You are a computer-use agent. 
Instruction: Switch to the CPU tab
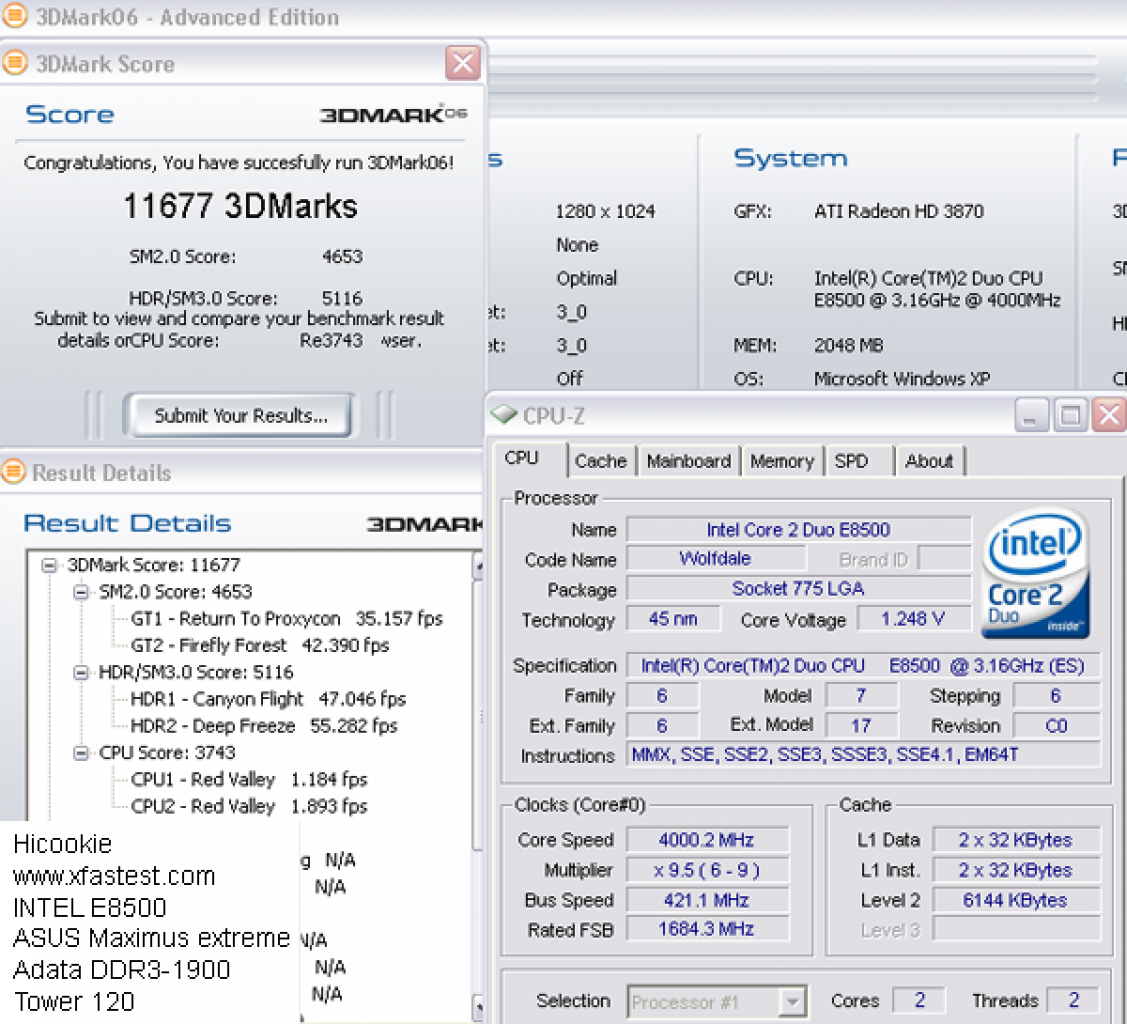click(x=530, y=459)
